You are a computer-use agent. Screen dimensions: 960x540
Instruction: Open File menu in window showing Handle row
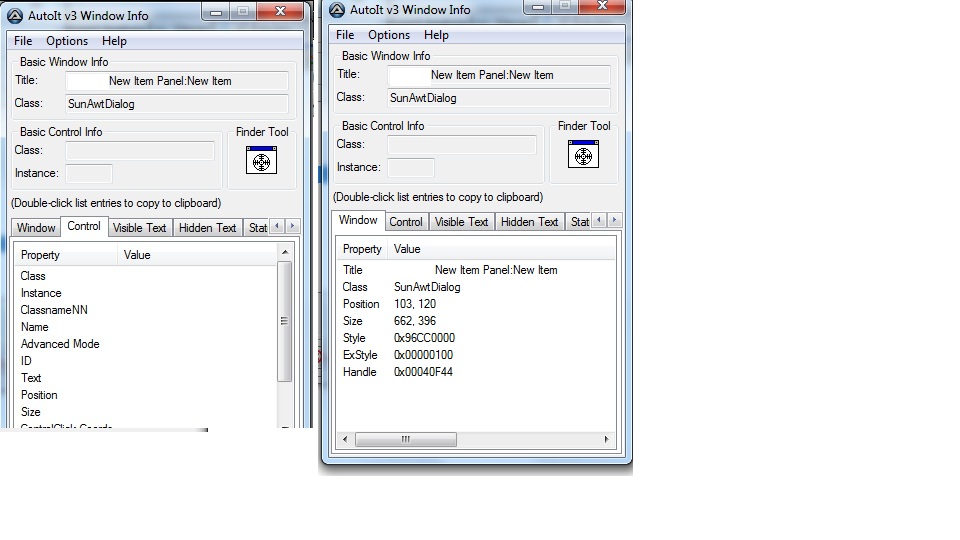345,35
